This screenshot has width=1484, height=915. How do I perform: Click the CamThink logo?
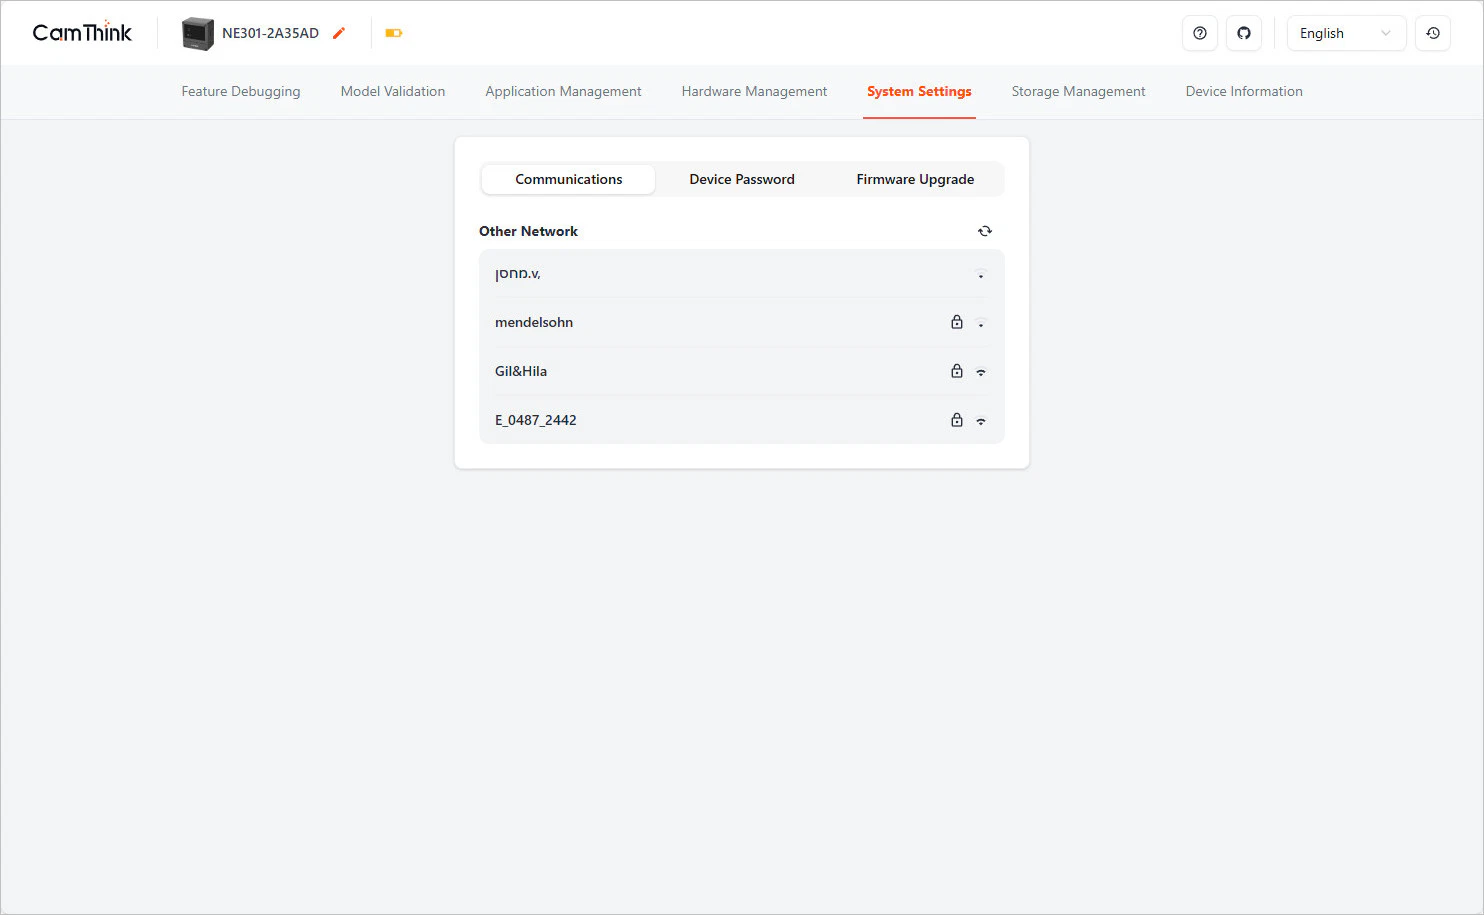tap(82, 33)
